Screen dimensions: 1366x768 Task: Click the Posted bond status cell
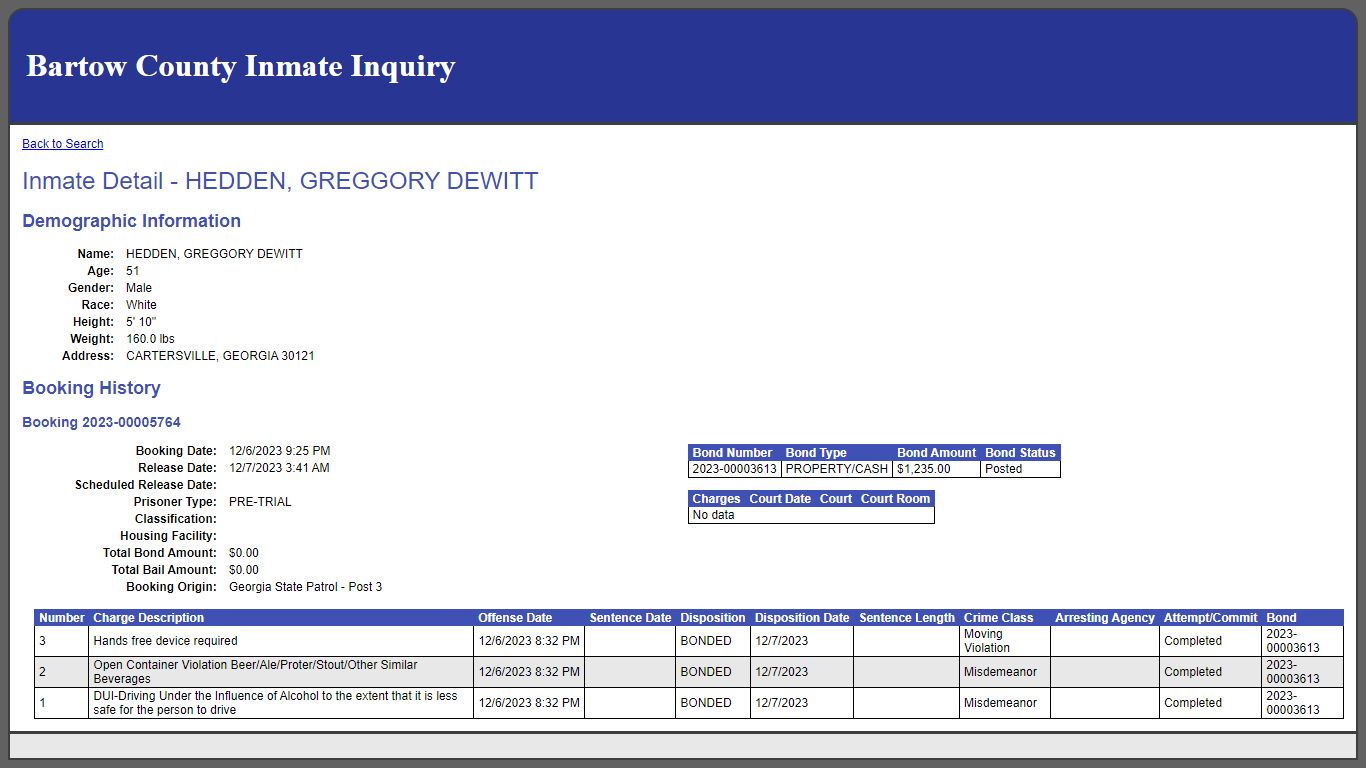click(x=1020, y=469)
